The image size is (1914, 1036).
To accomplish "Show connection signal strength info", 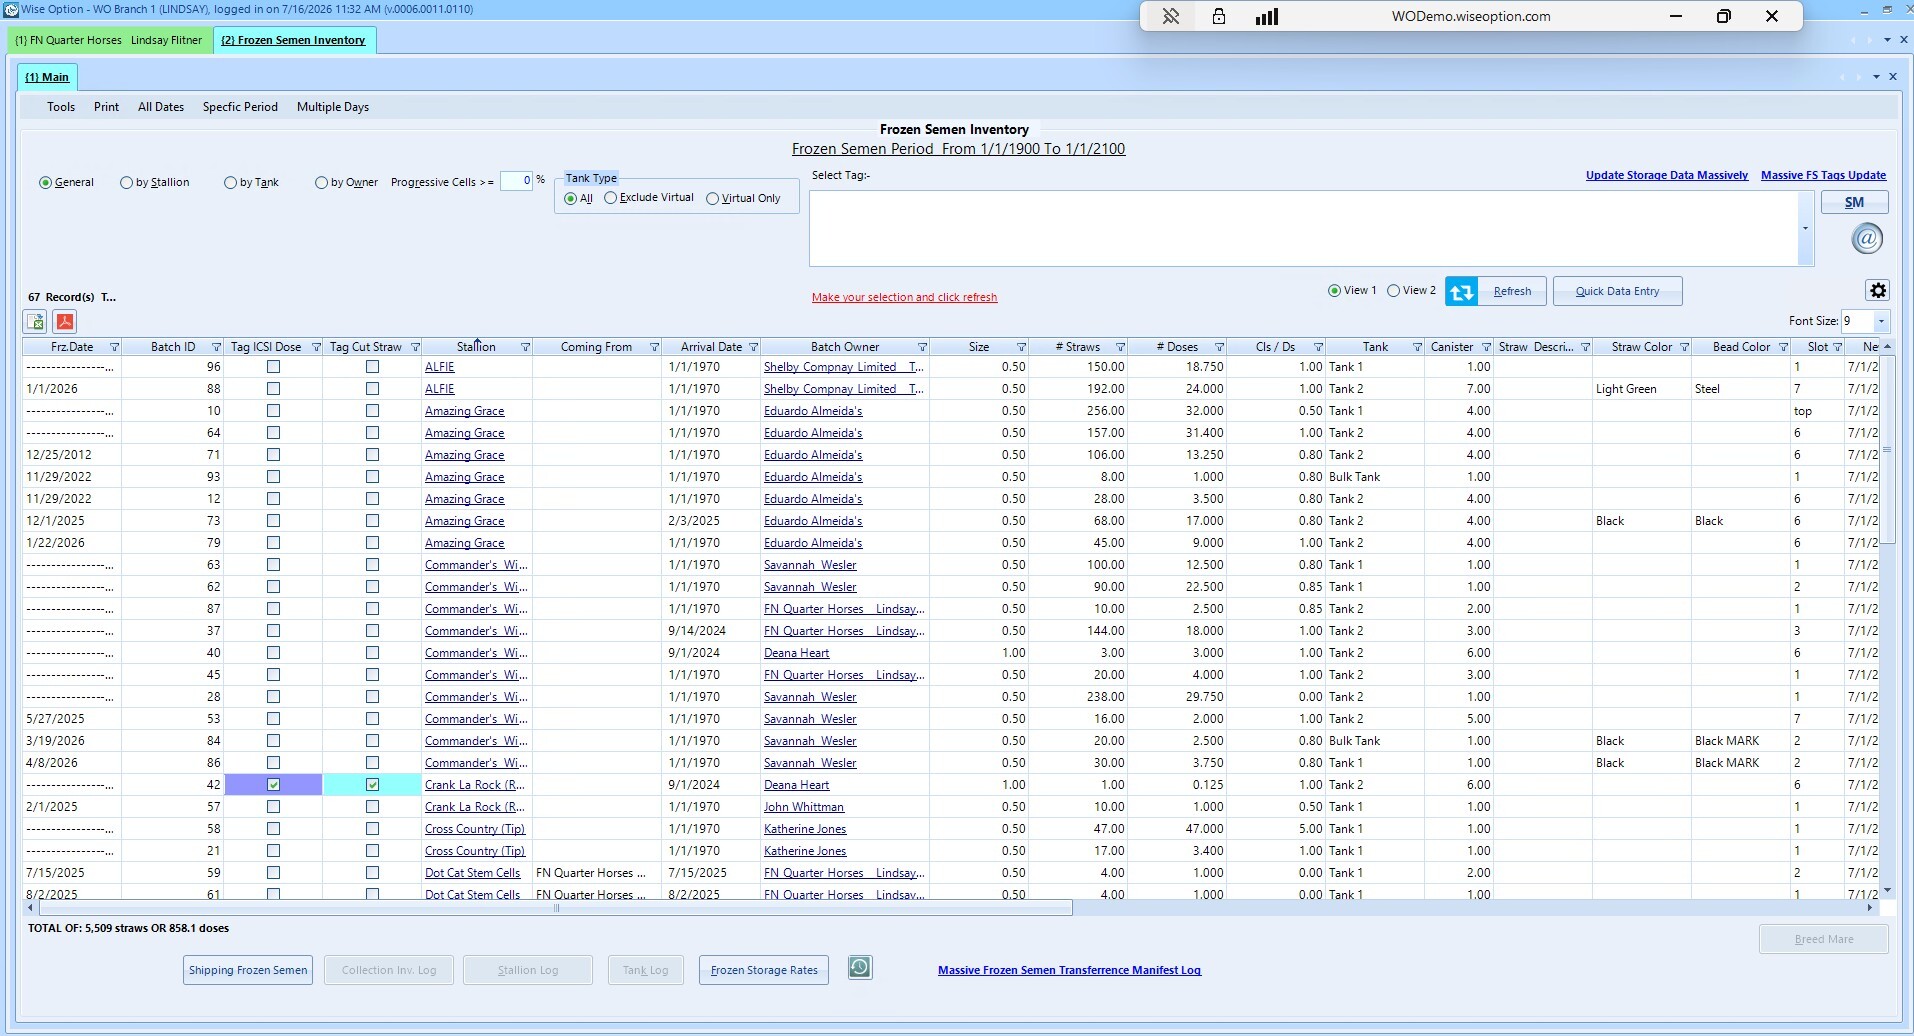I will (1267, 16).
